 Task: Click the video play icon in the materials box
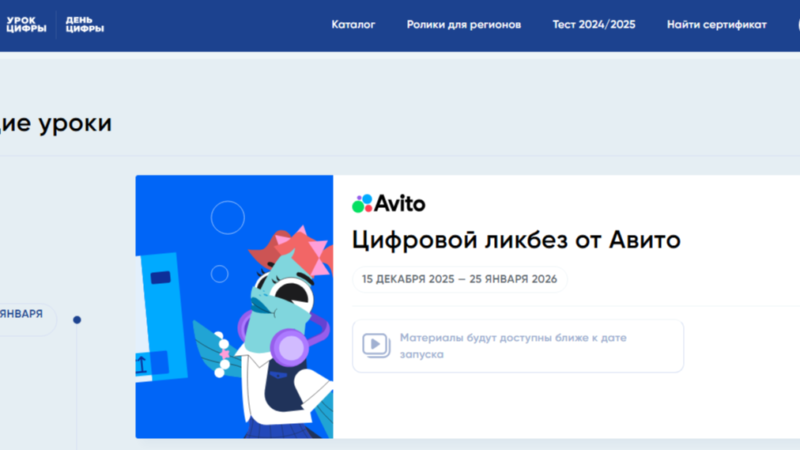pyautogui.click(x=376, y=345)
